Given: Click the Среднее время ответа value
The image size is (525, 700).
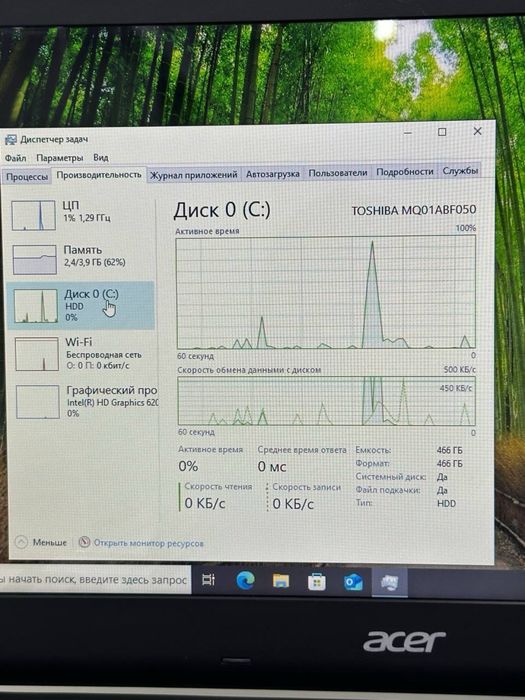Looking at the screenshot, I should [x=272, y=467].
